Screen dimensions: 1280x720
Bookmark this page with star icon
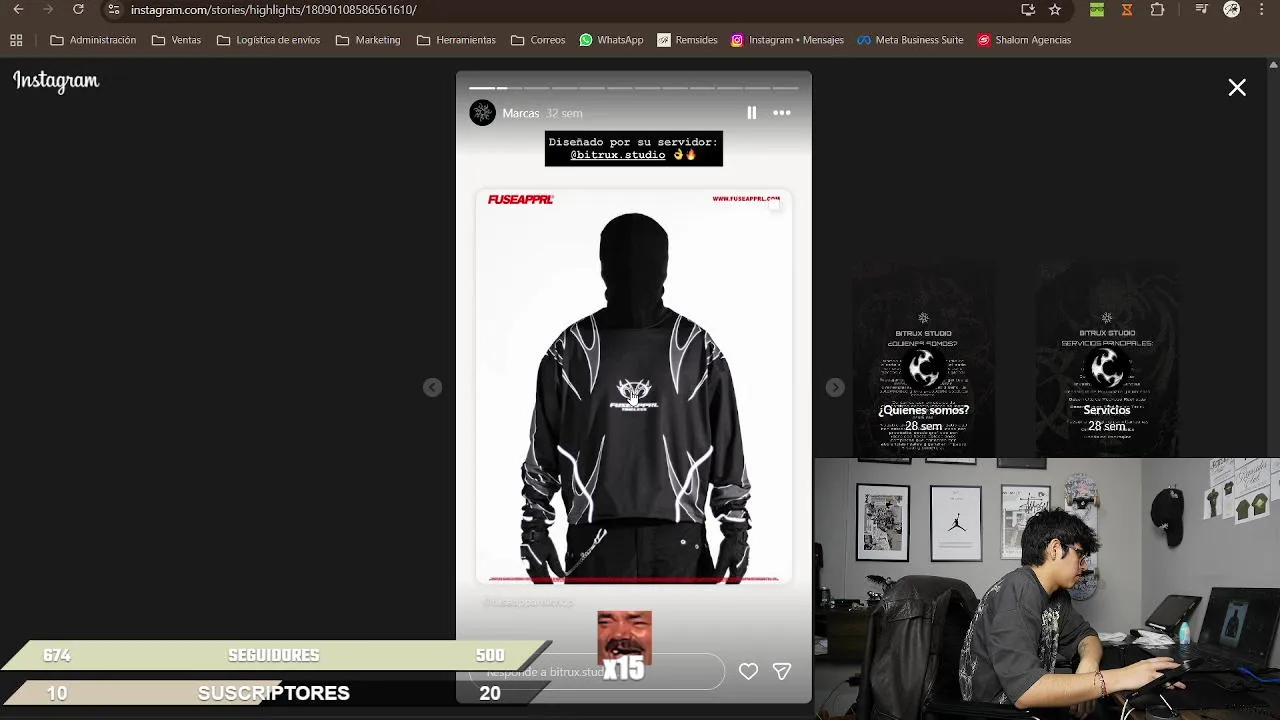pos(1055,10)
